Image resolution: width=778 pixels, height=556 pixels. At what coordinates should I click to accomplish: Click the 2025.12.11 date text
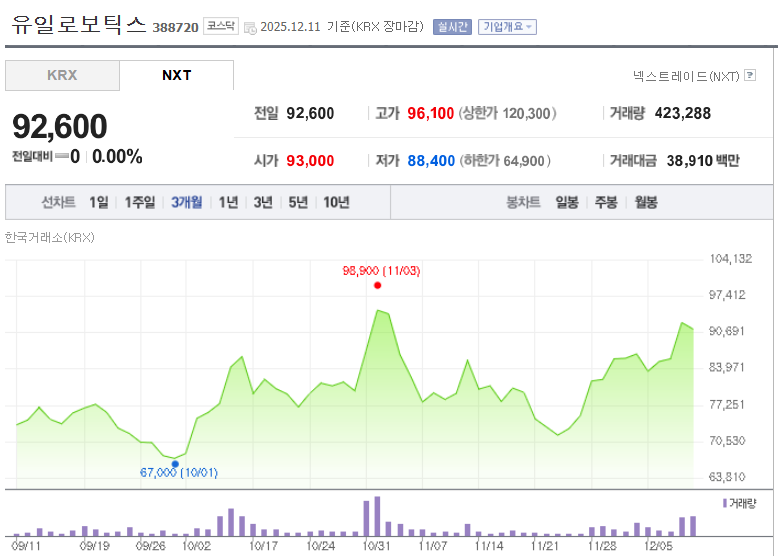[290, 27]
